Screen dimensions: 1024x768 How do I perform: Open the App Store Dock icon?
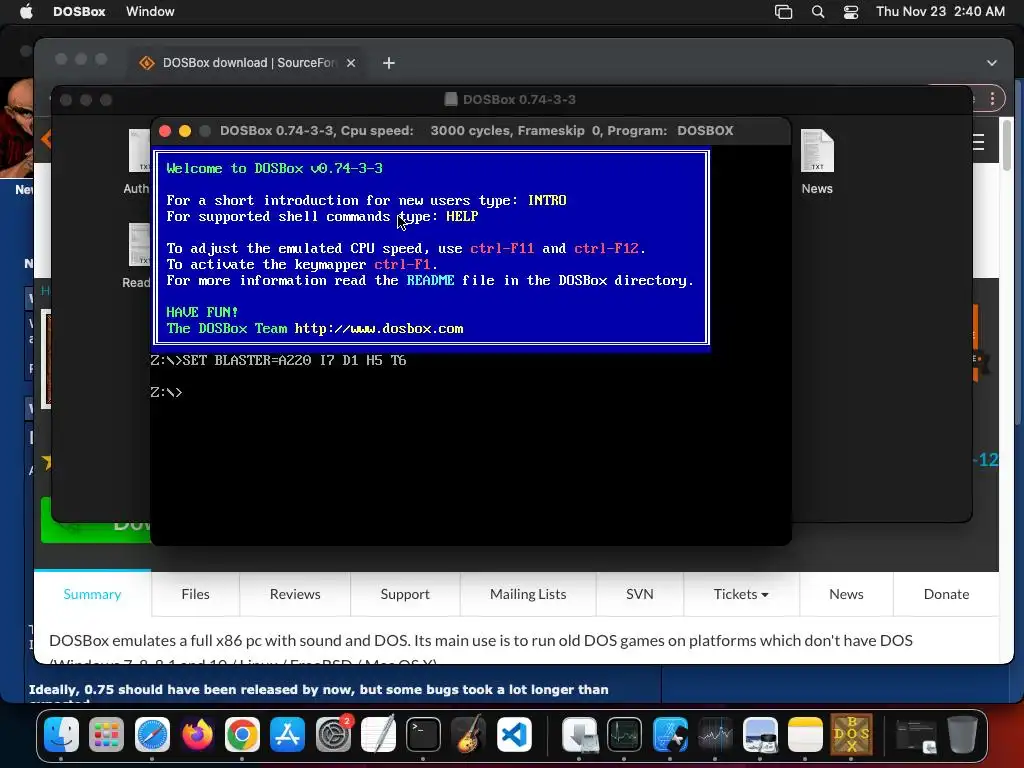point(287,734)
